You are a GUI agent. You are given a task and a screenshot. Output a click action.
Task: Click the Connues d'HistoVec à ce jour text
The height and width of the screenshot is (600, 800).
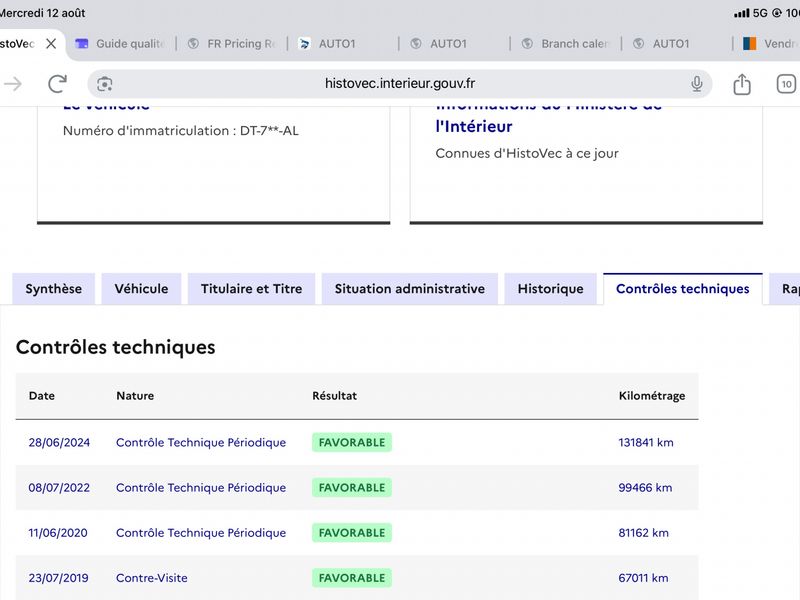coord(527,154)
